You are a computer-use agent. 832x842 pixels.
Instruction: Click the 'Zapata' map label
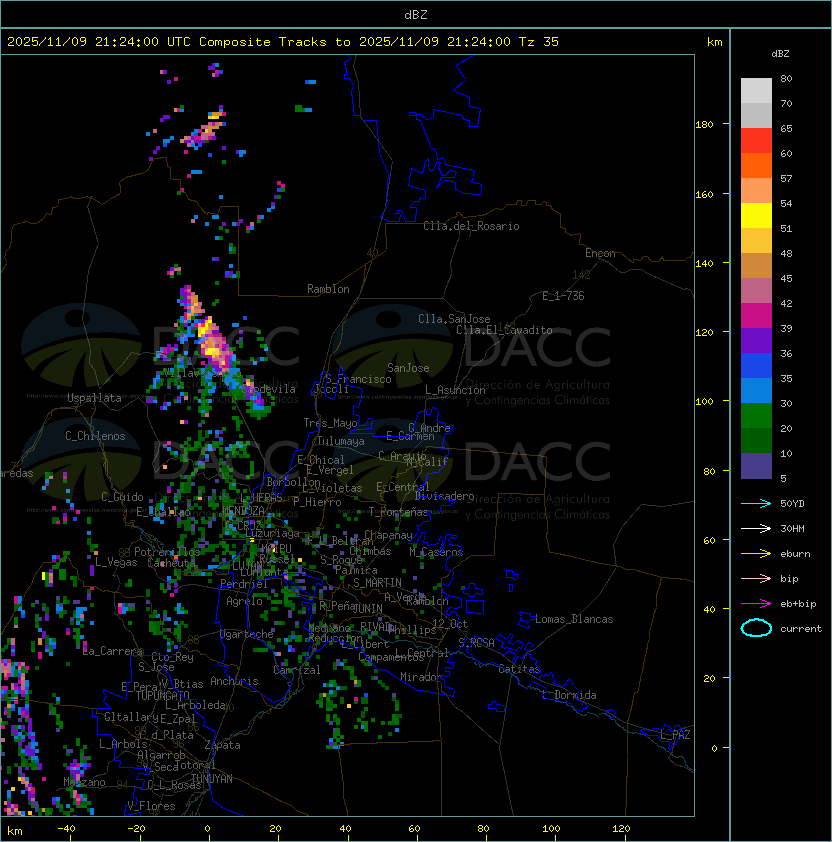[x=222, y=745]
